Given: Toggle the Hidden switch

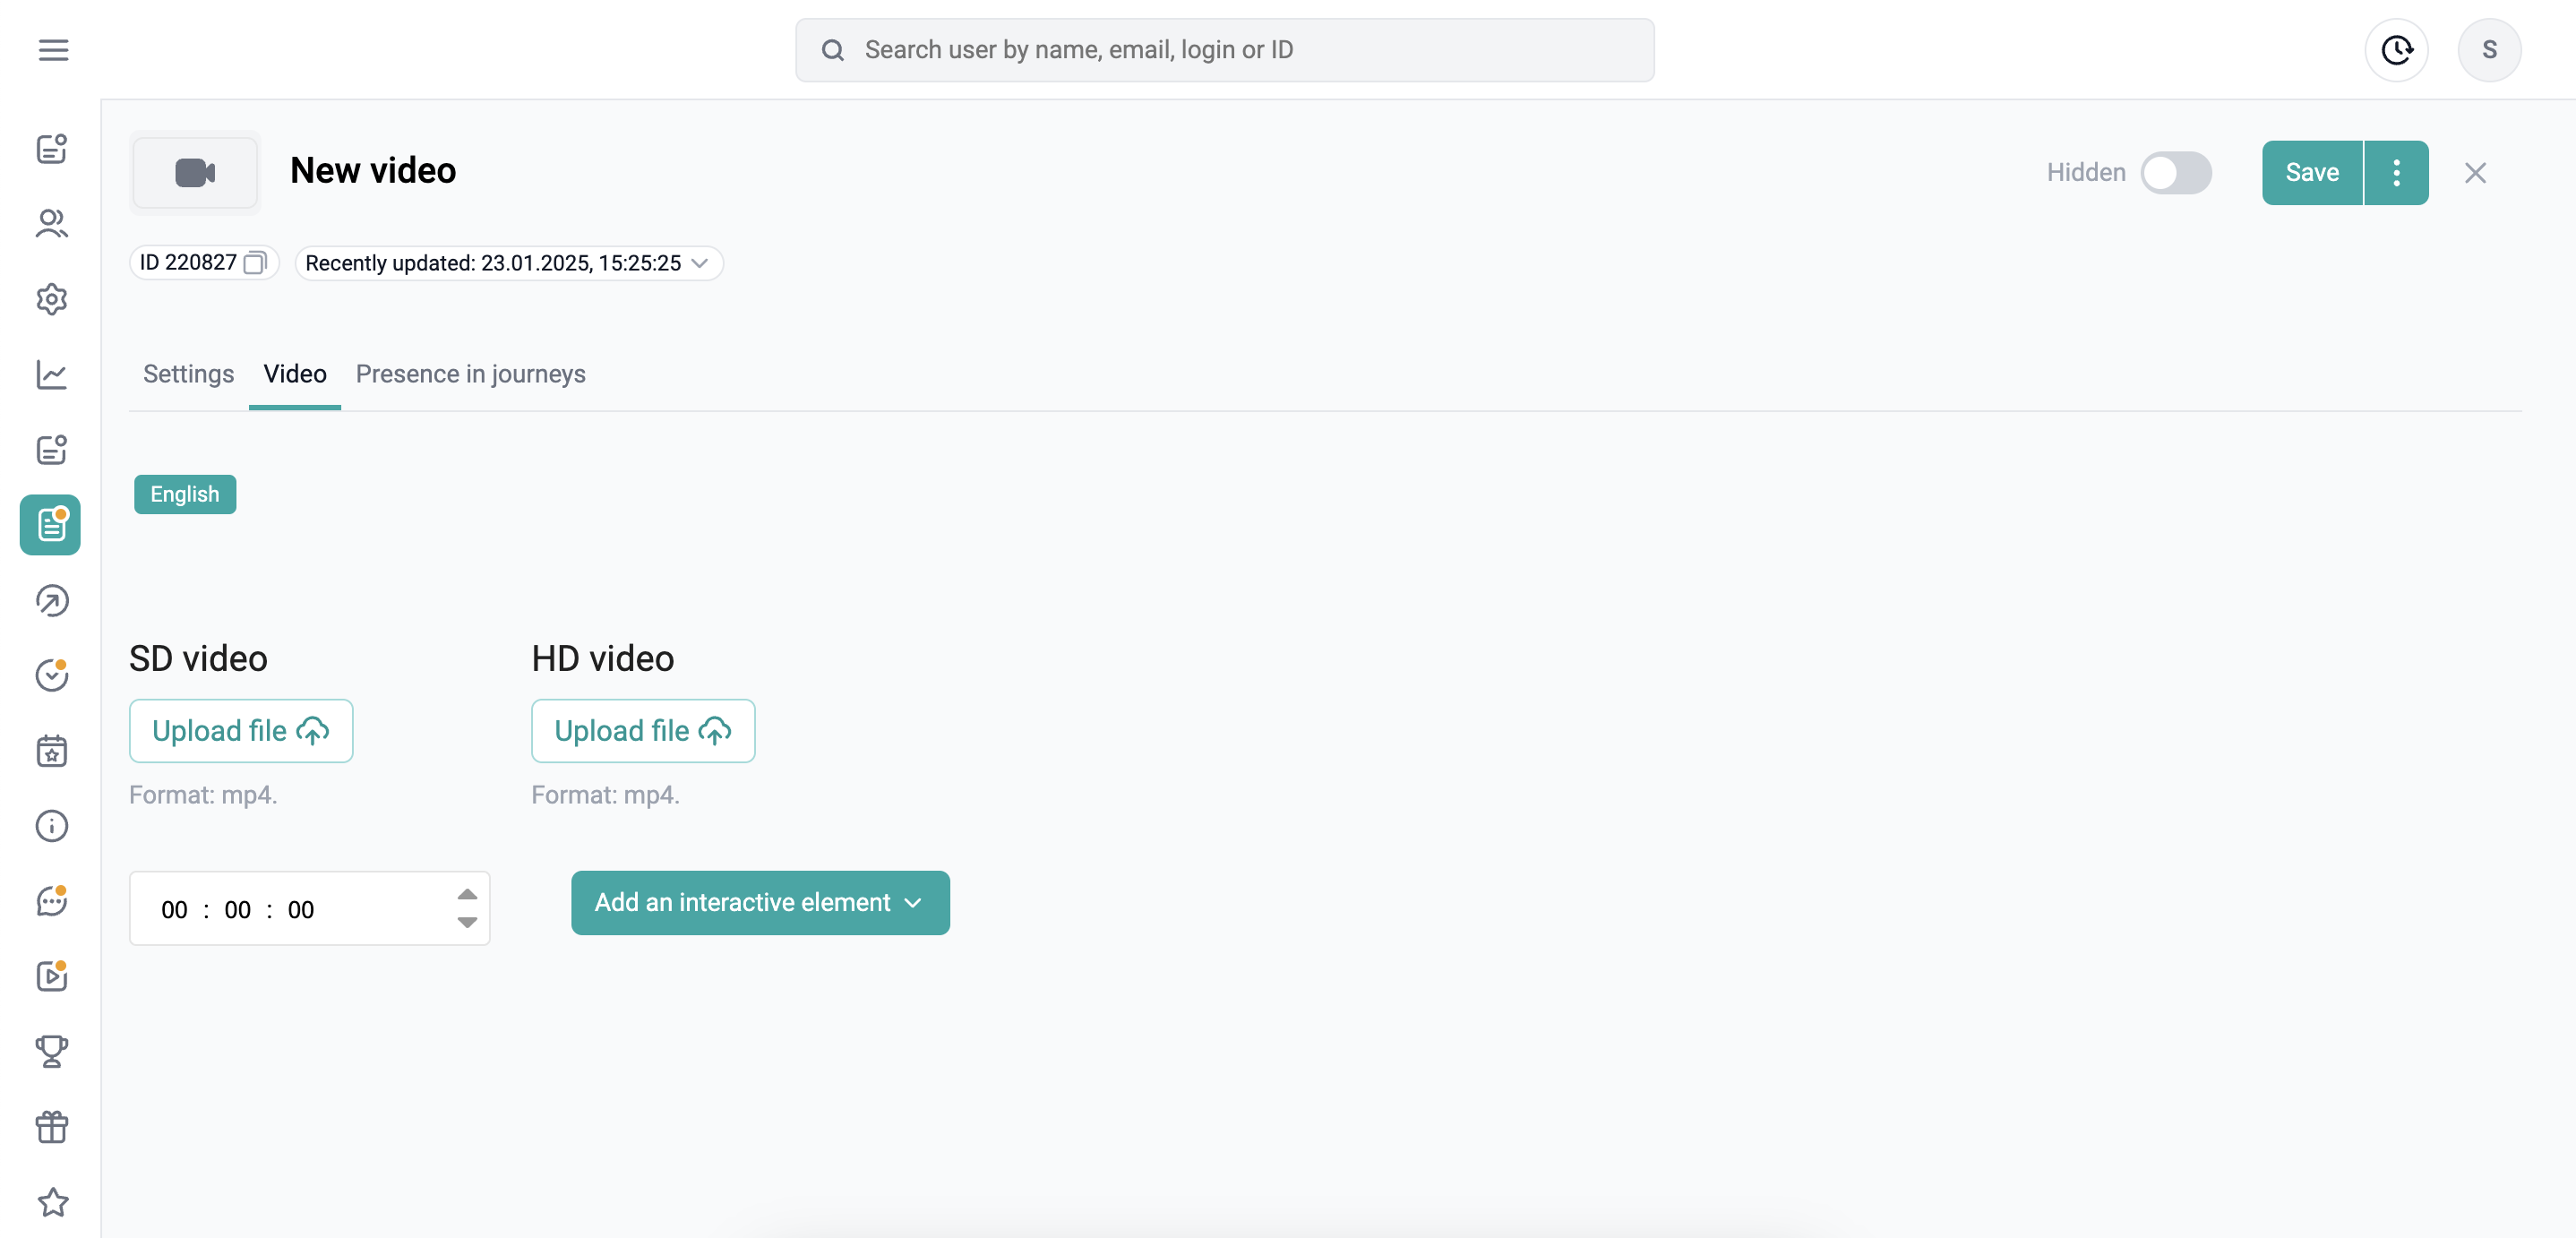Looking at the screenshot, I should [2176, 172].
